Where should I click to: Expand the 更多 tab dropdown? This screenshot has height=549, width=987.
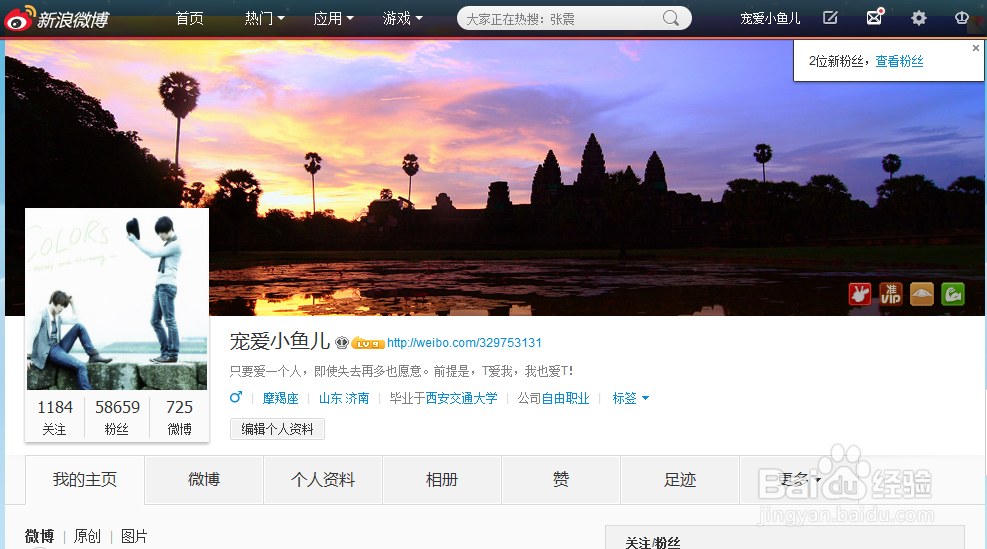point(799,480)
